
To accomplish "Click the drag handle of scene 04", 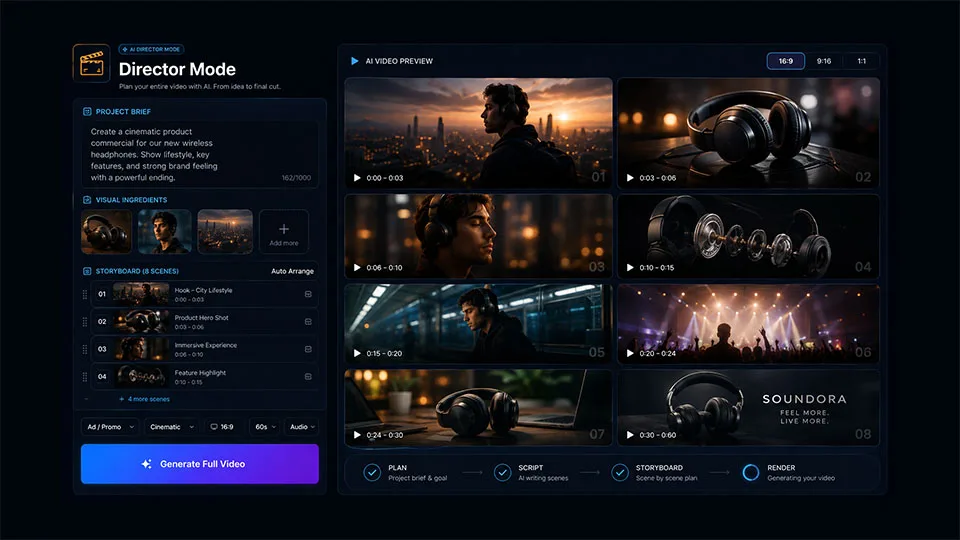I will [x=85, y=377].
